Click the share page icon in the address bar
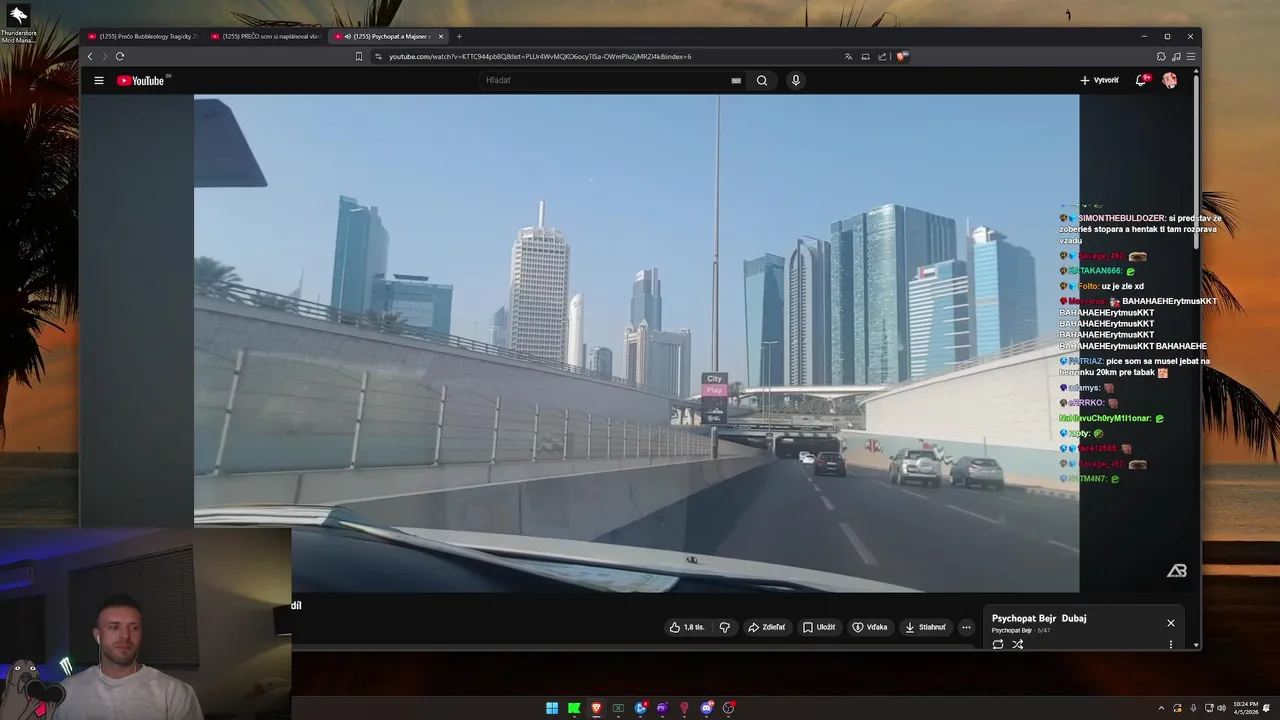The height and width of the screenshot is (720, 1280). (x=882, y=56)
